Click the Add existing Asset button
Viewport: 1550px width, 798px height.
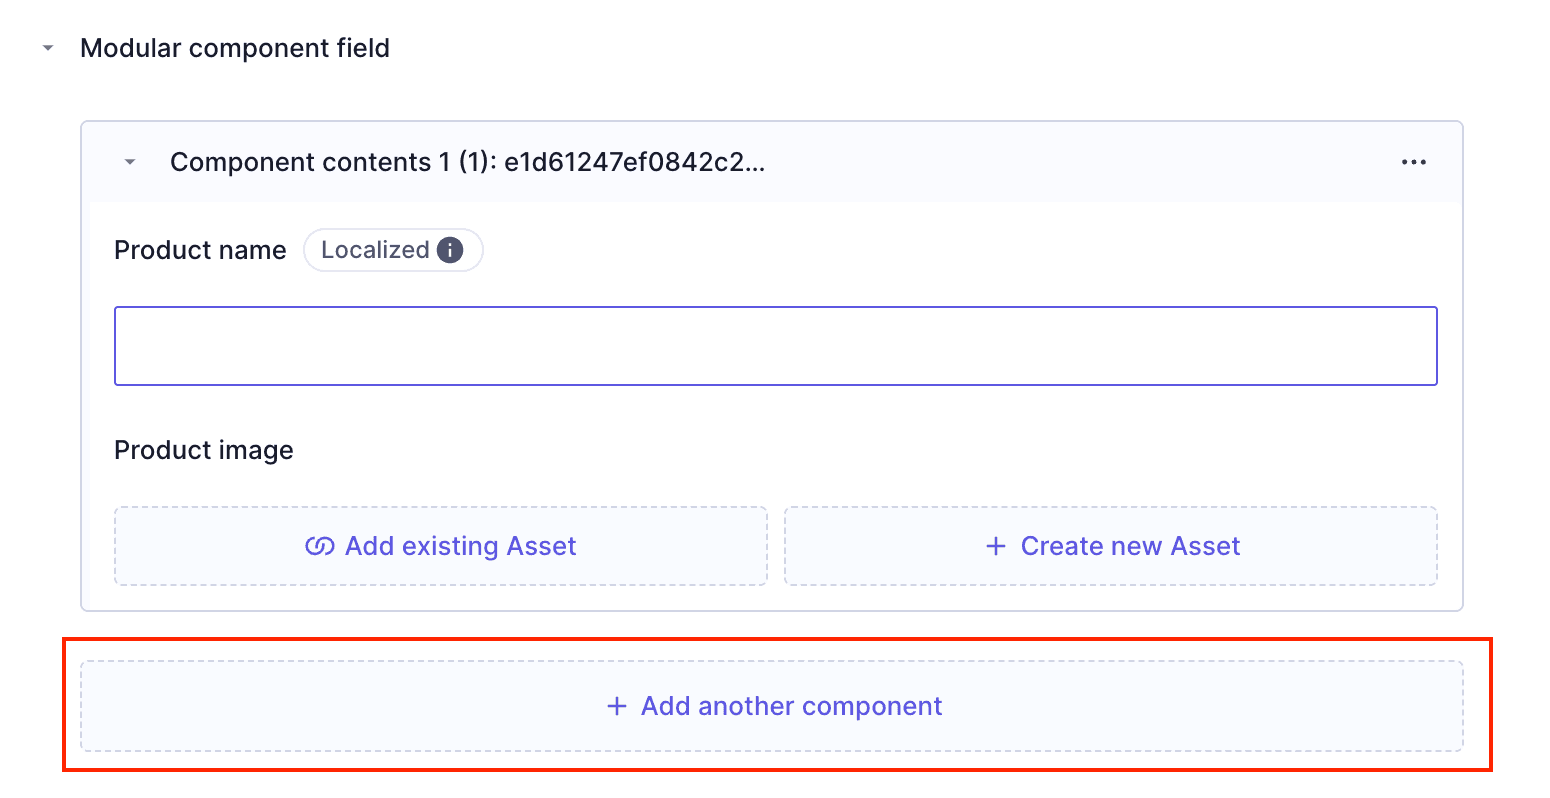click(440, 546)
